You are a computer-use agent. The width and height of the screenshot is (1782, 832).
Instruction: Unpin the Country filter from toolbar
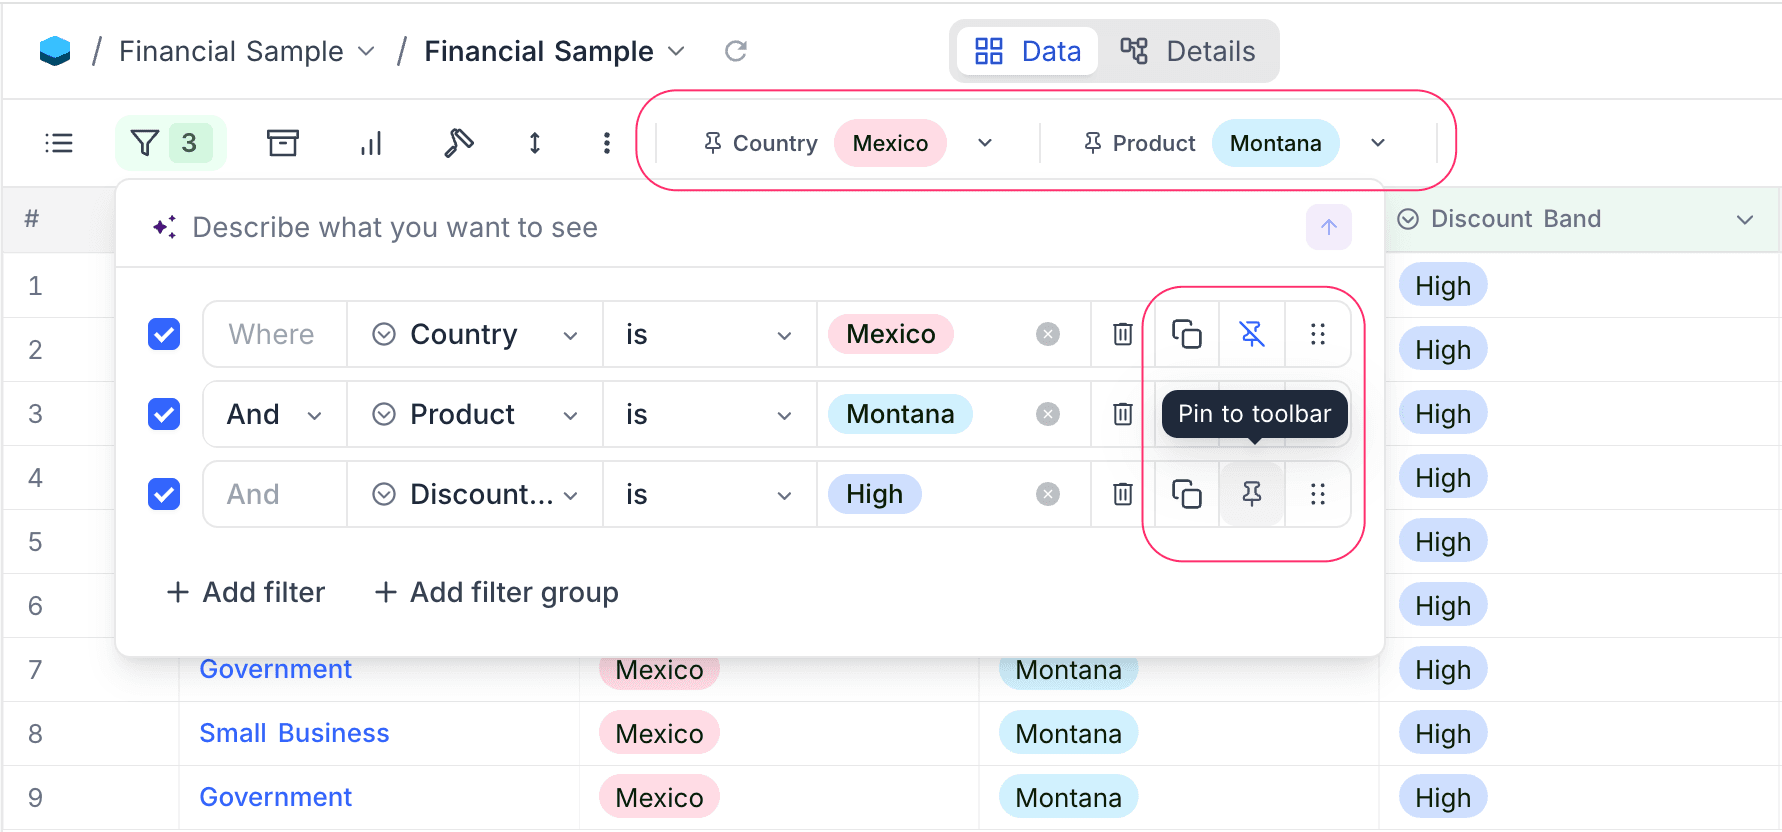(x=1251, y=334)
